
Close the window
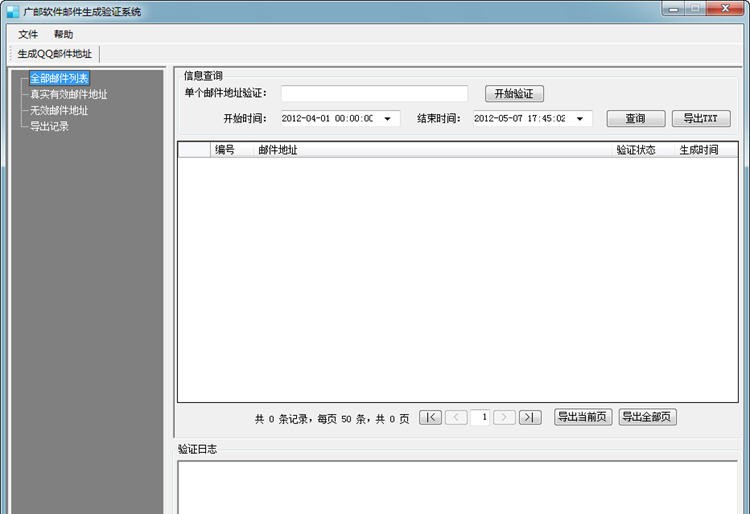pyautogui.click(x=725, y=9)
